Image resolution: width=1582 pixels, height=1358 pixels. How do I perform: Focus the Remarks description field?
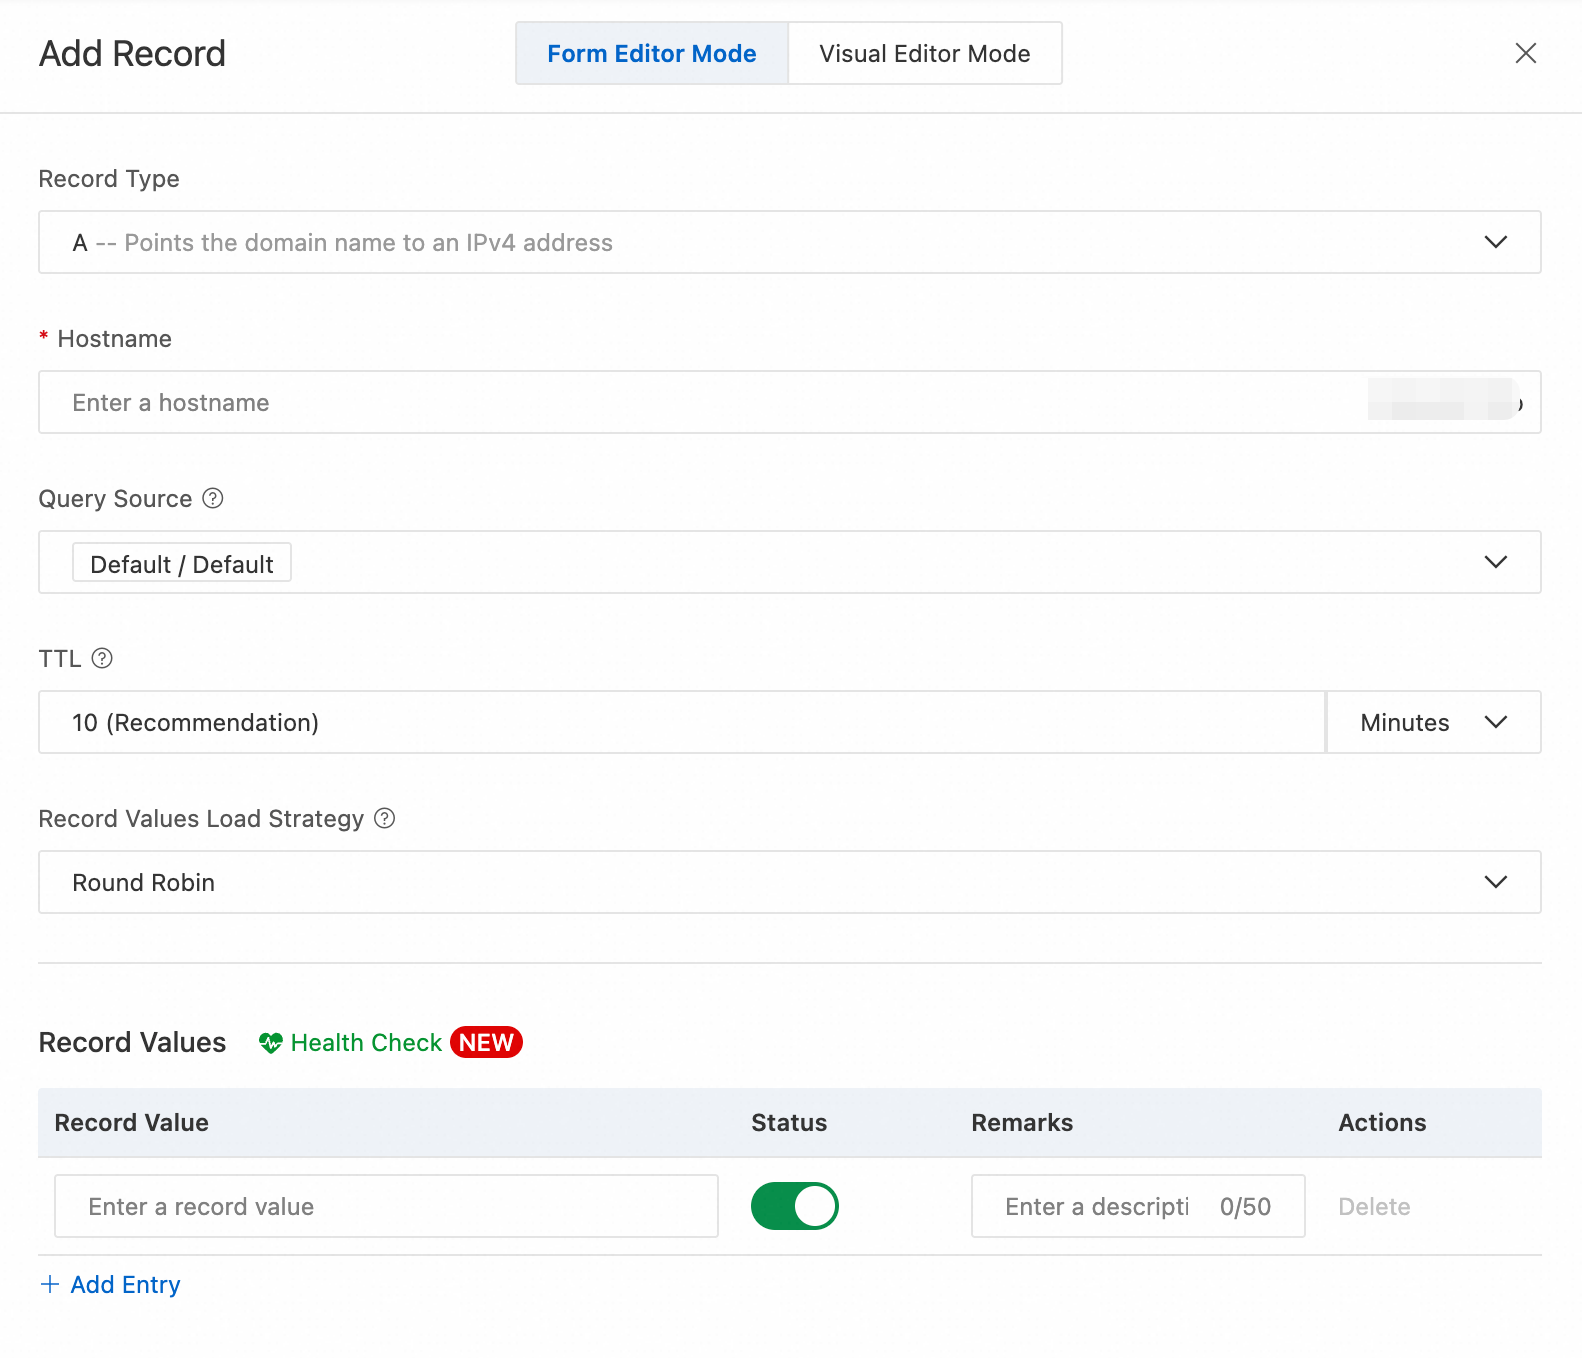pos(1138,1206)
